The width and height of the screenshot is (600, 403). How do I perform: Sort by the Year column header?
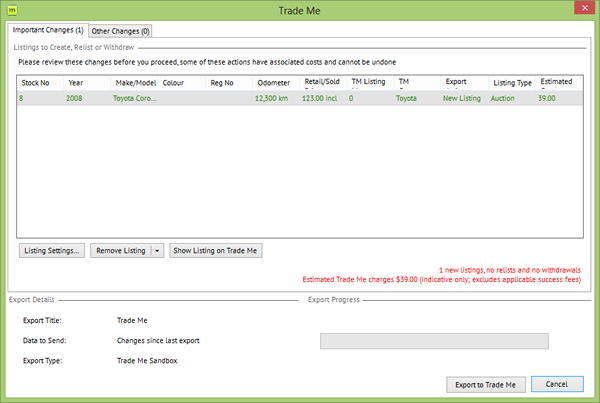pos(87,83)
